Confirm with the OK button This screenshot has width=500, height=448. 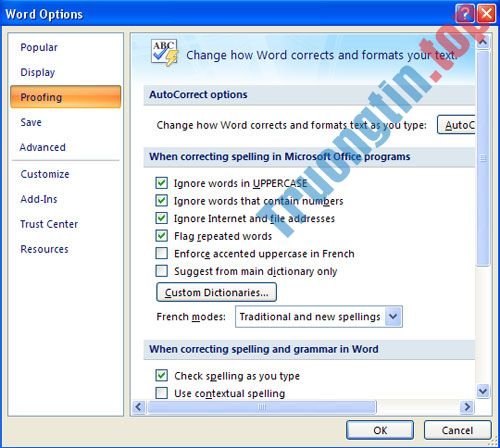[380, 430]
